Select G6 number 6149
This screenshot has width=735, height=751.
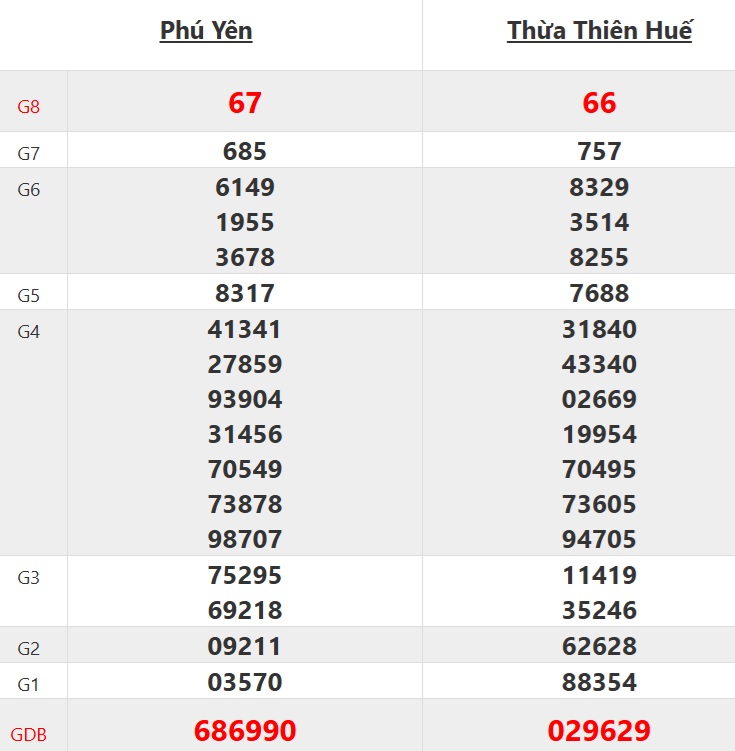245,187
